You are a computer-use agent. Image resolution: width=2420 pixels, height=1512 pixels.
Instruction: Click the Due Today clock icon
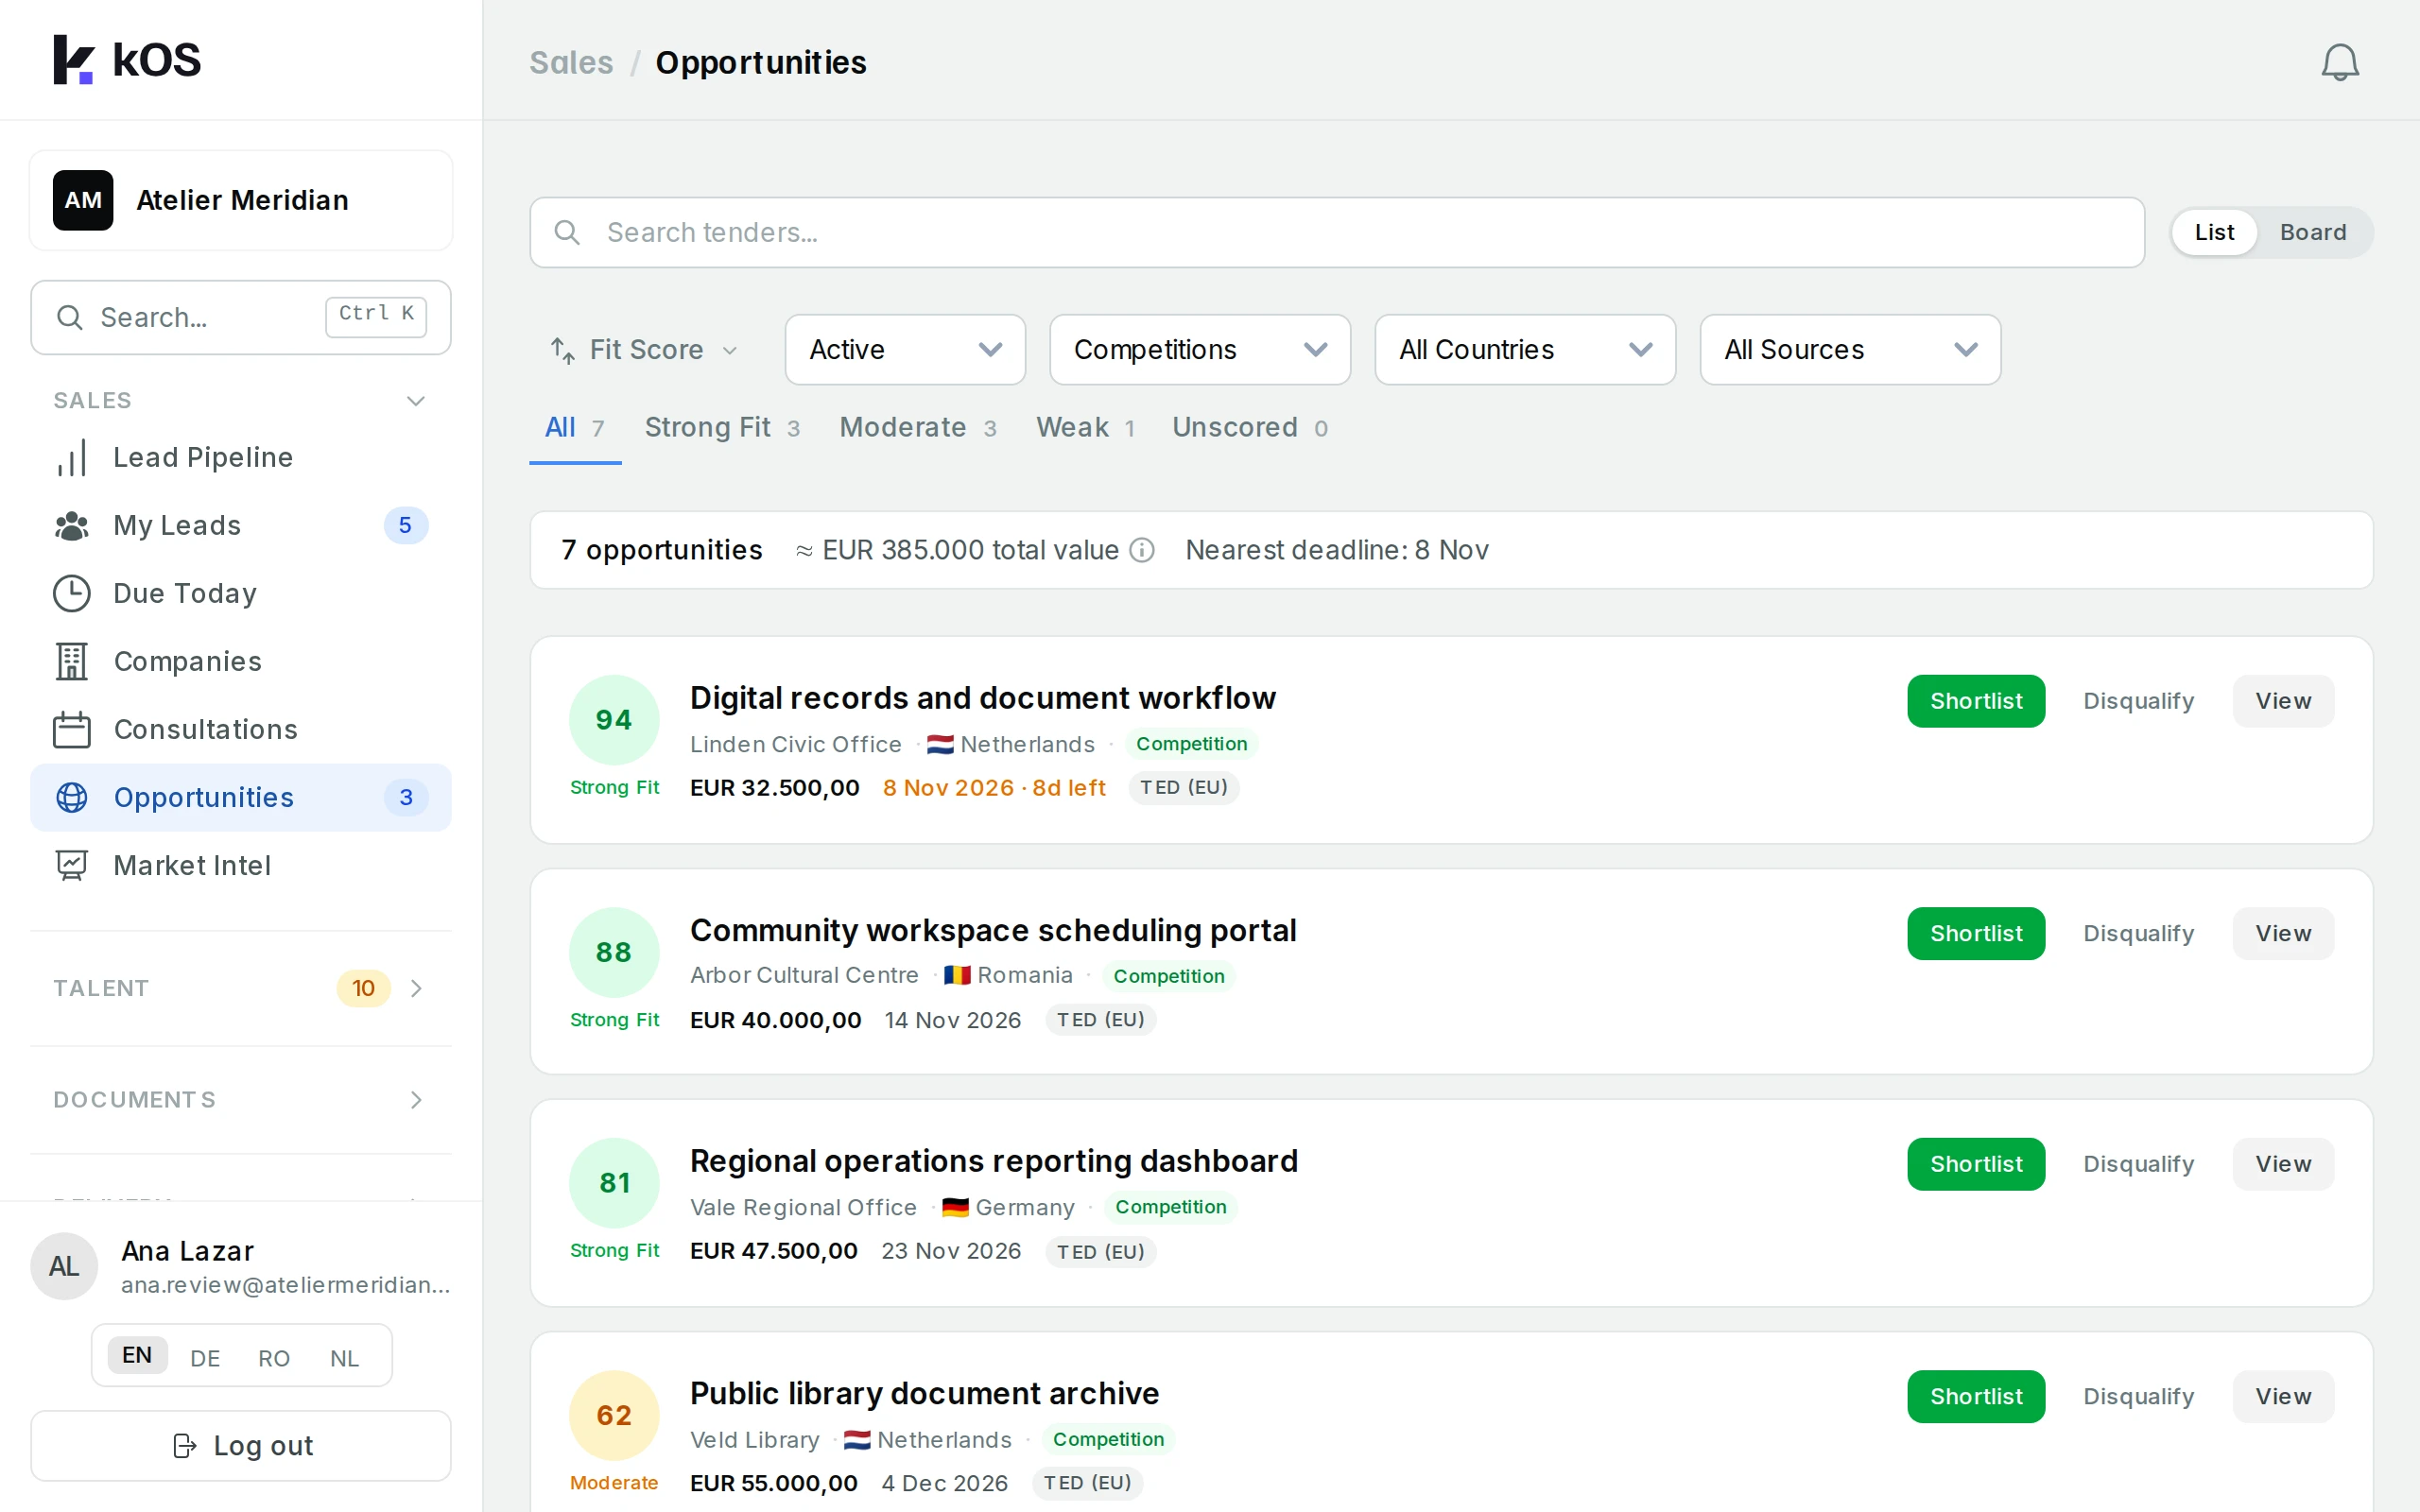tap(72, 593)
